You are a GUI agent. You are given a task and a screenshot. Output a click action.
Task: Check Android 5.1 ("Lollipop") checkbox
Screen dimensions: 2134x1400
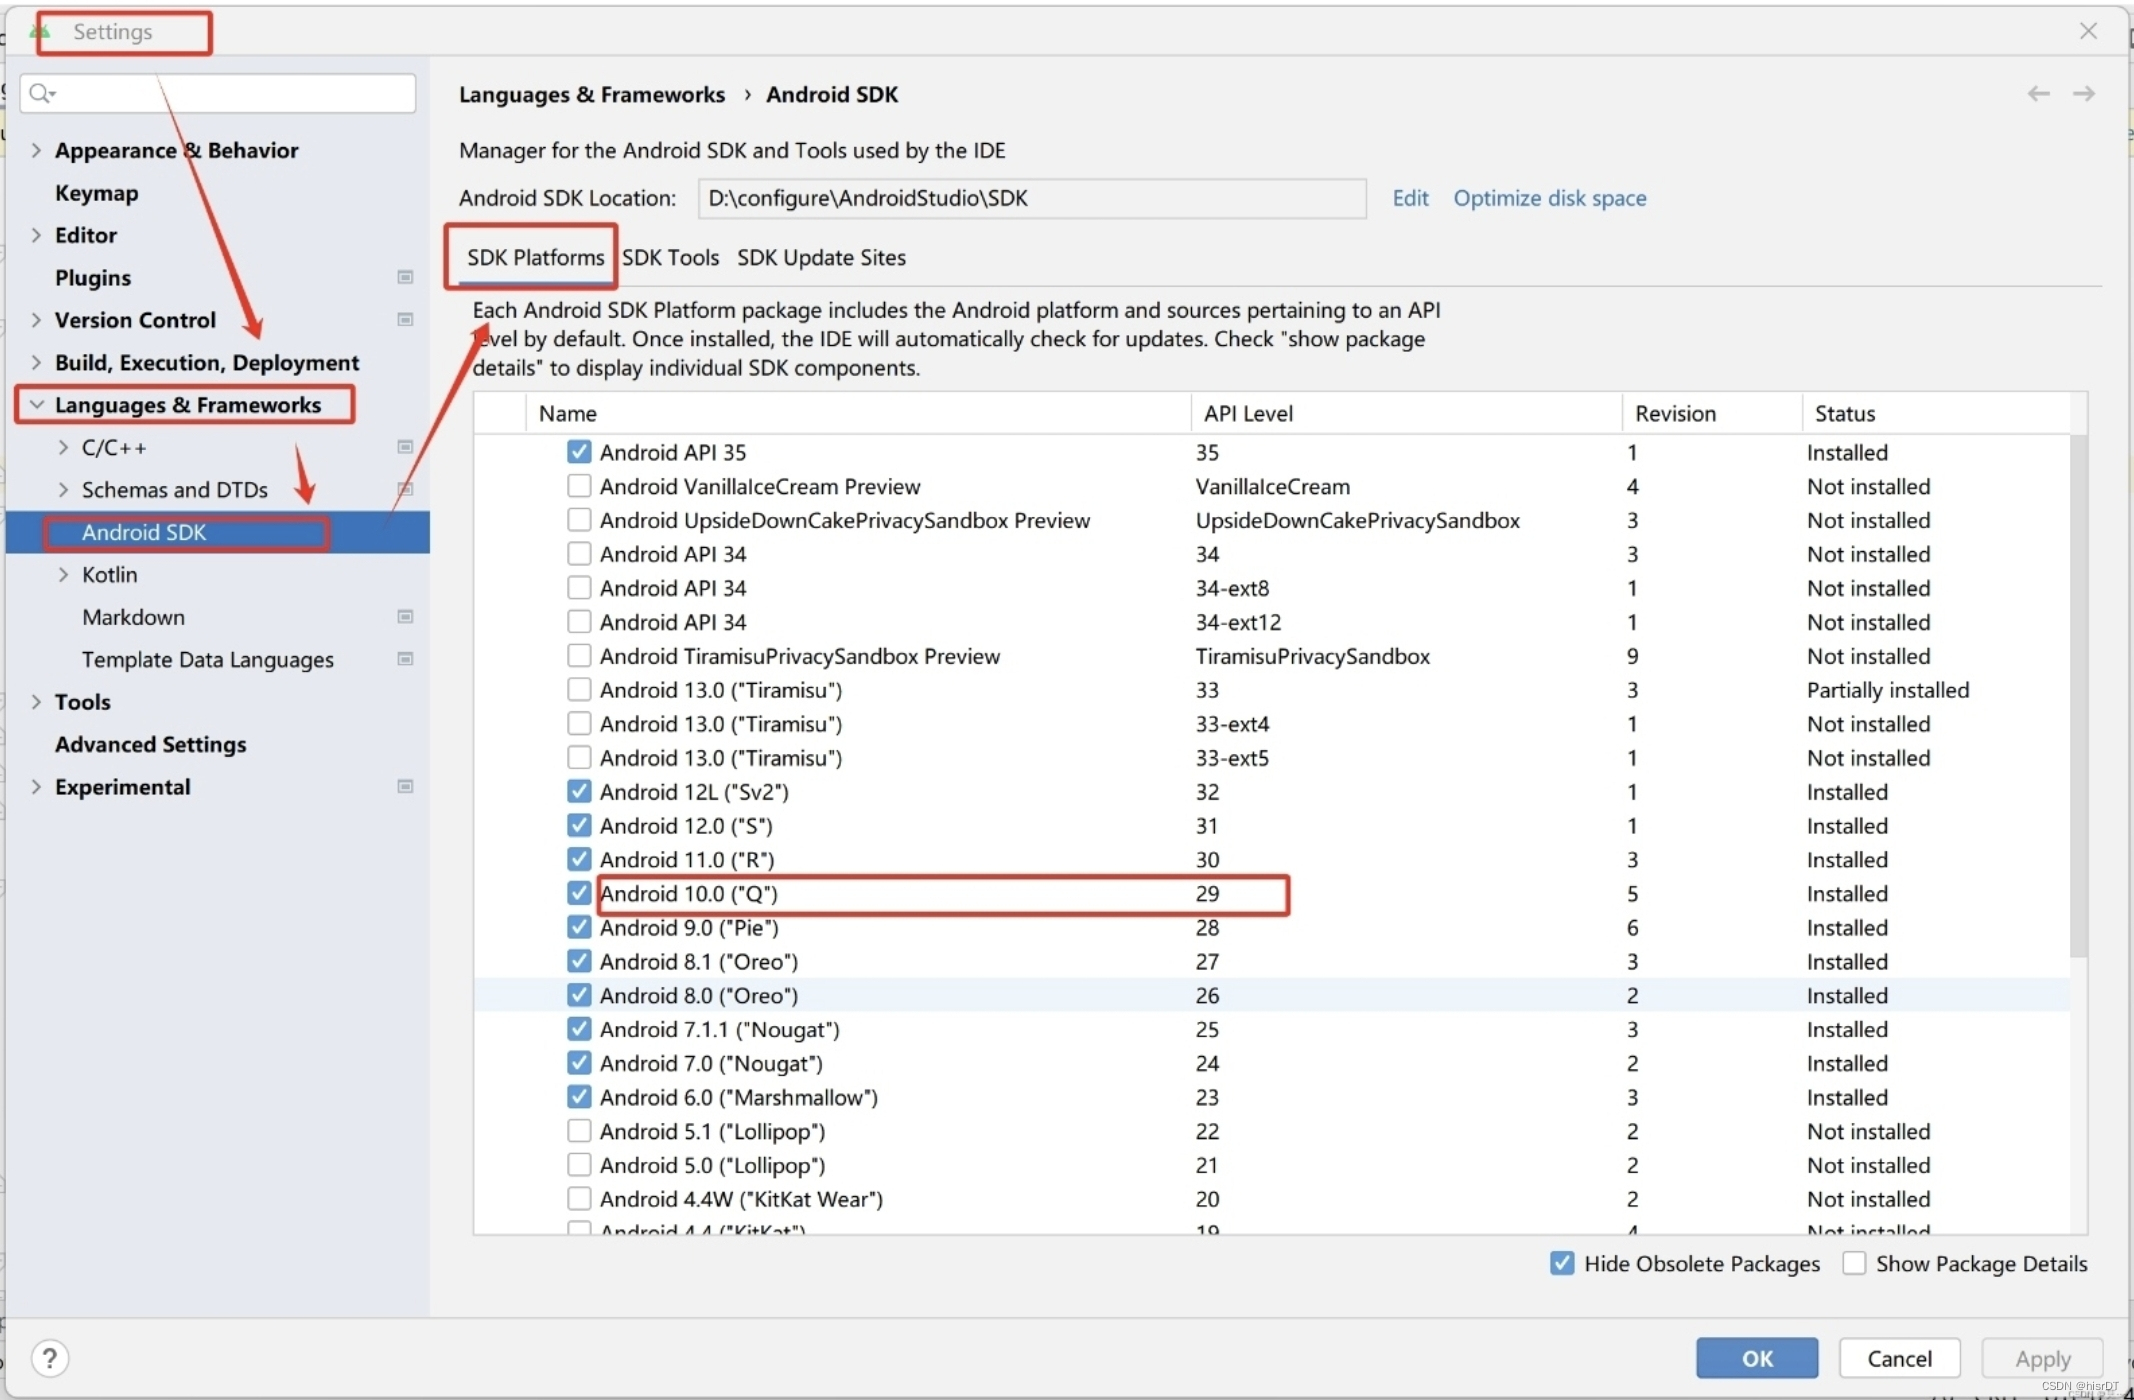[x=579, y=1131]
